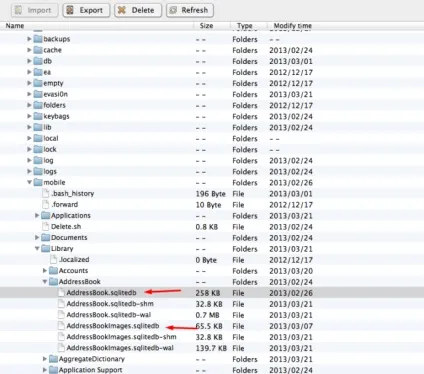Click the Delete button
Image resolution: width=424 pixels, height=374 pixels.
(138, 10)
